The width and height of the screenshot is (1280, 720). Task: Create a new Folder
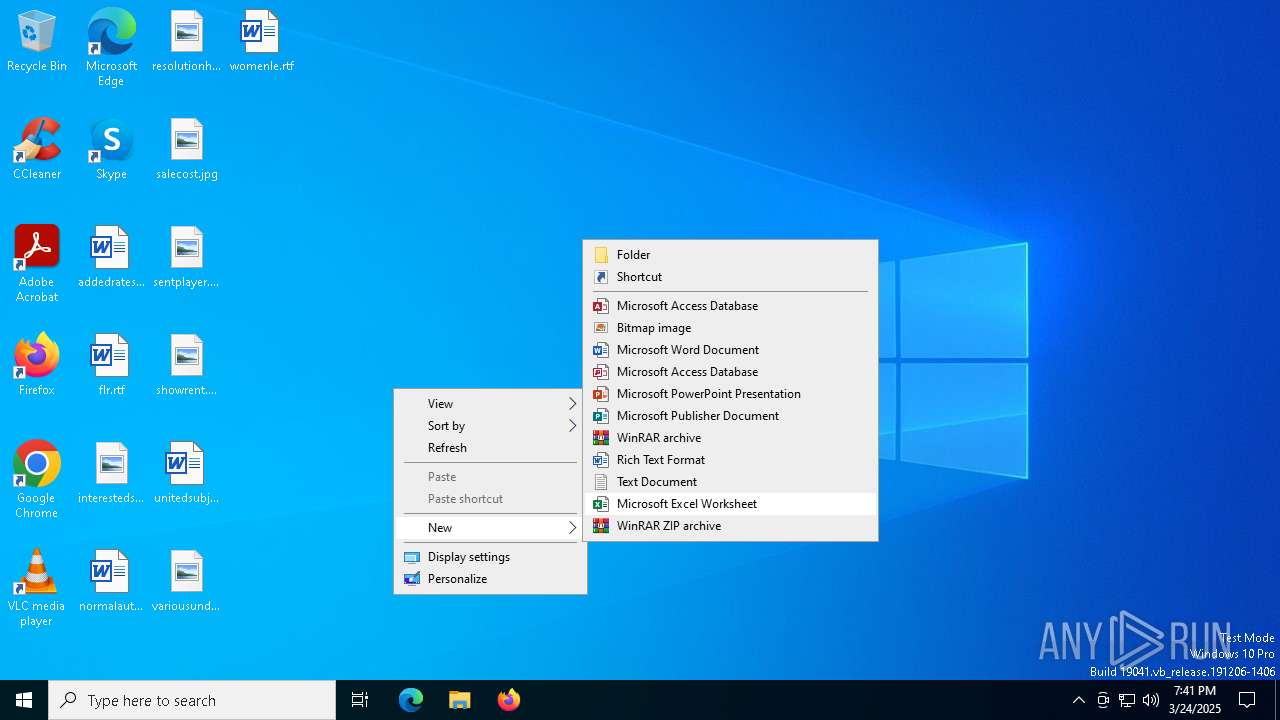point(730,255)
